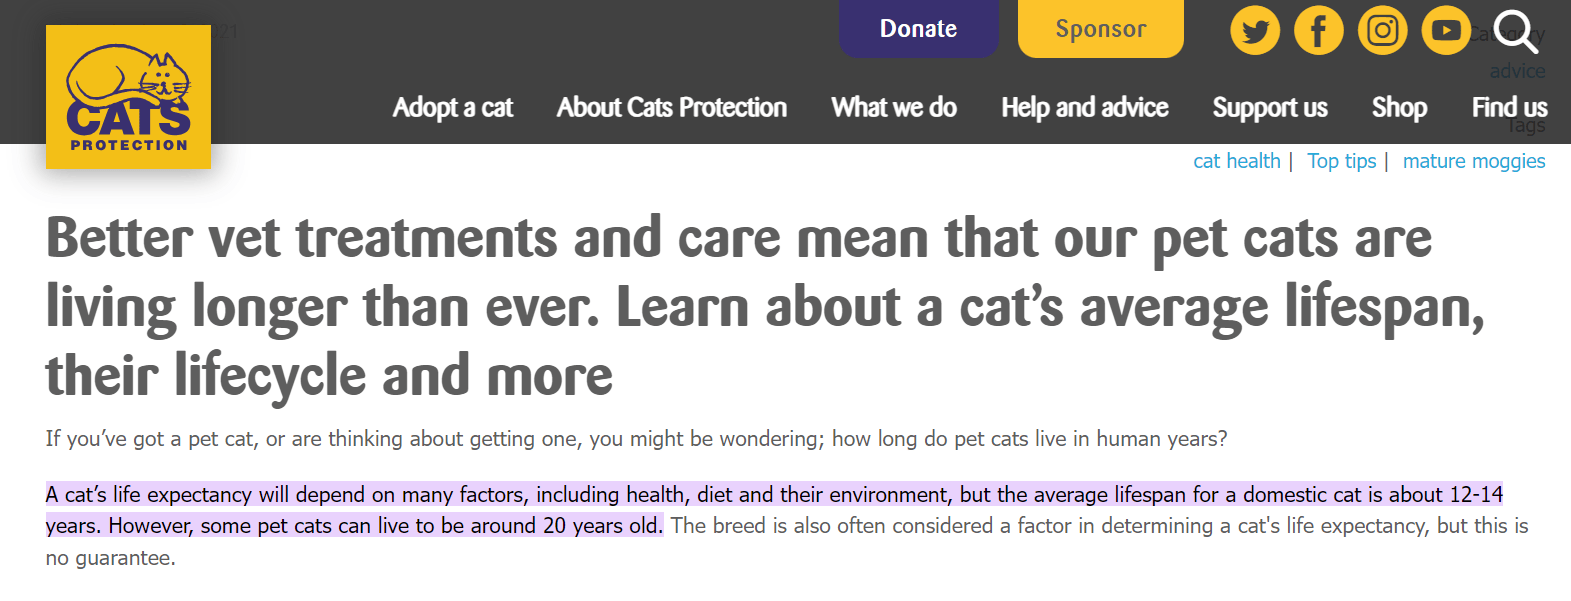
Task: Select the Find us menu item
Action: click(x=1509, y=107)
